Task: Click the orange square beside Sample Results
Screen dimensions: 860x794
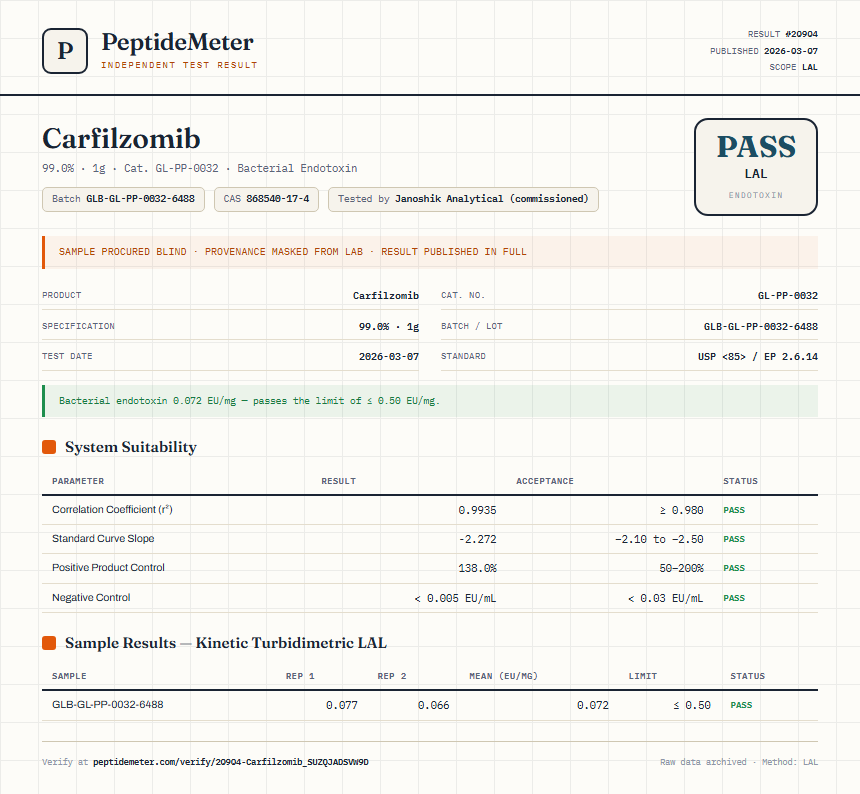Action: 49,643
